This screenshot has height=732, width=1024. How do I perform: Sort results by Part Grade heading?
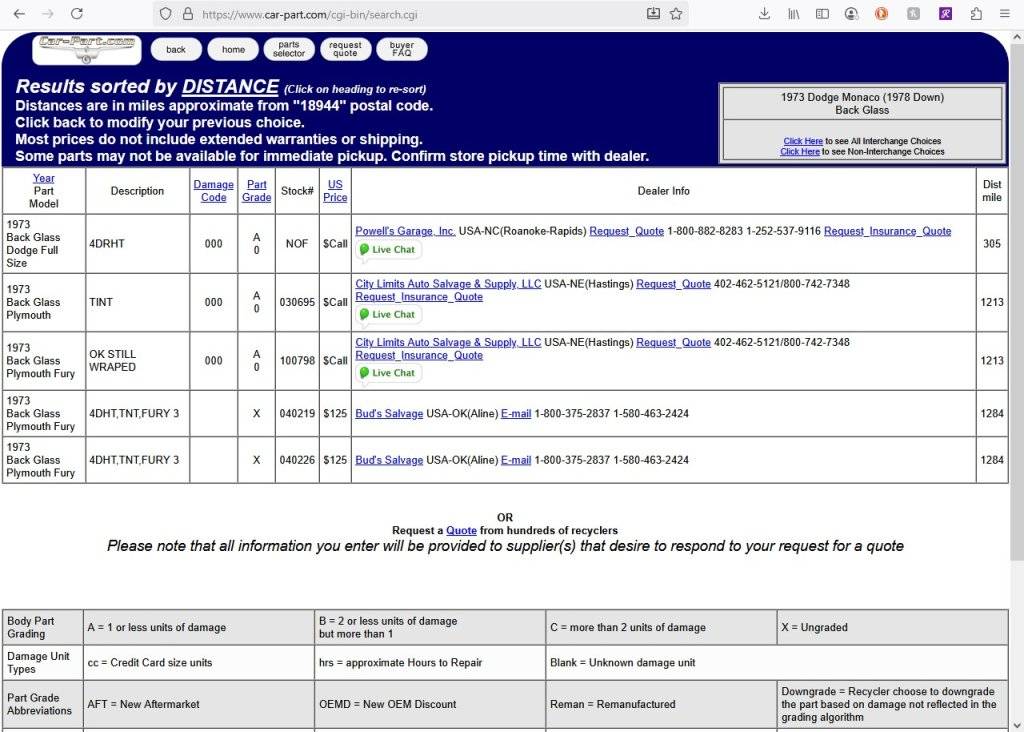pos(256,191)
